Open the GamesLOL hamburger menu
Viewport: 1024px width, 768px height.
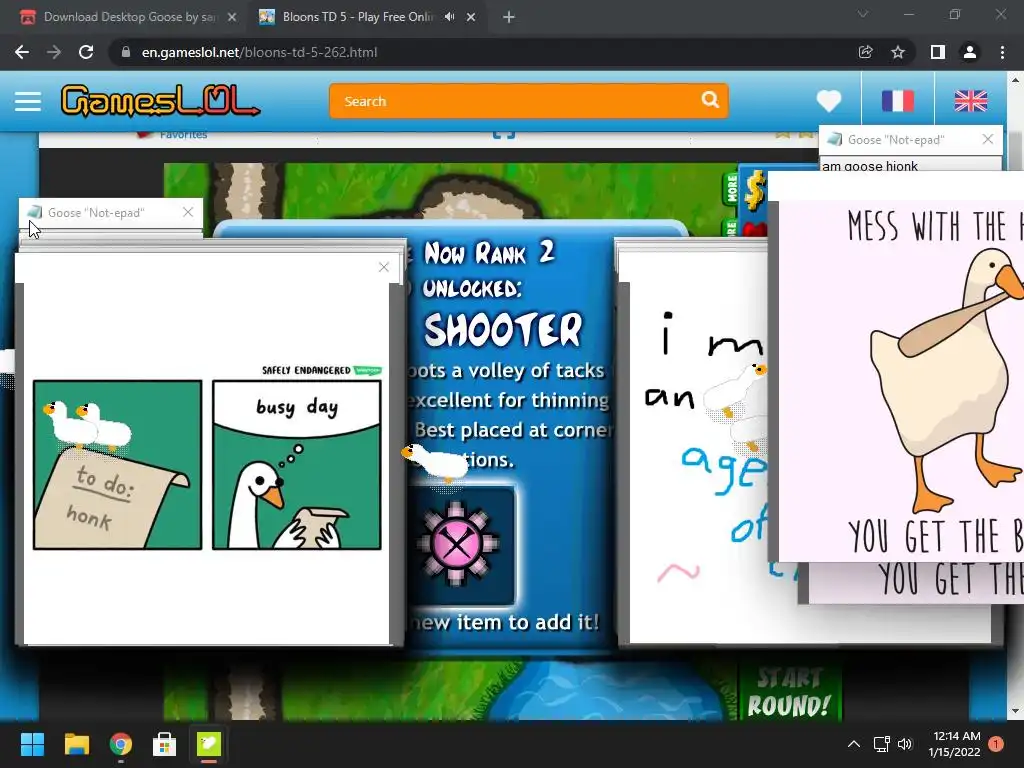click(28, 101)
